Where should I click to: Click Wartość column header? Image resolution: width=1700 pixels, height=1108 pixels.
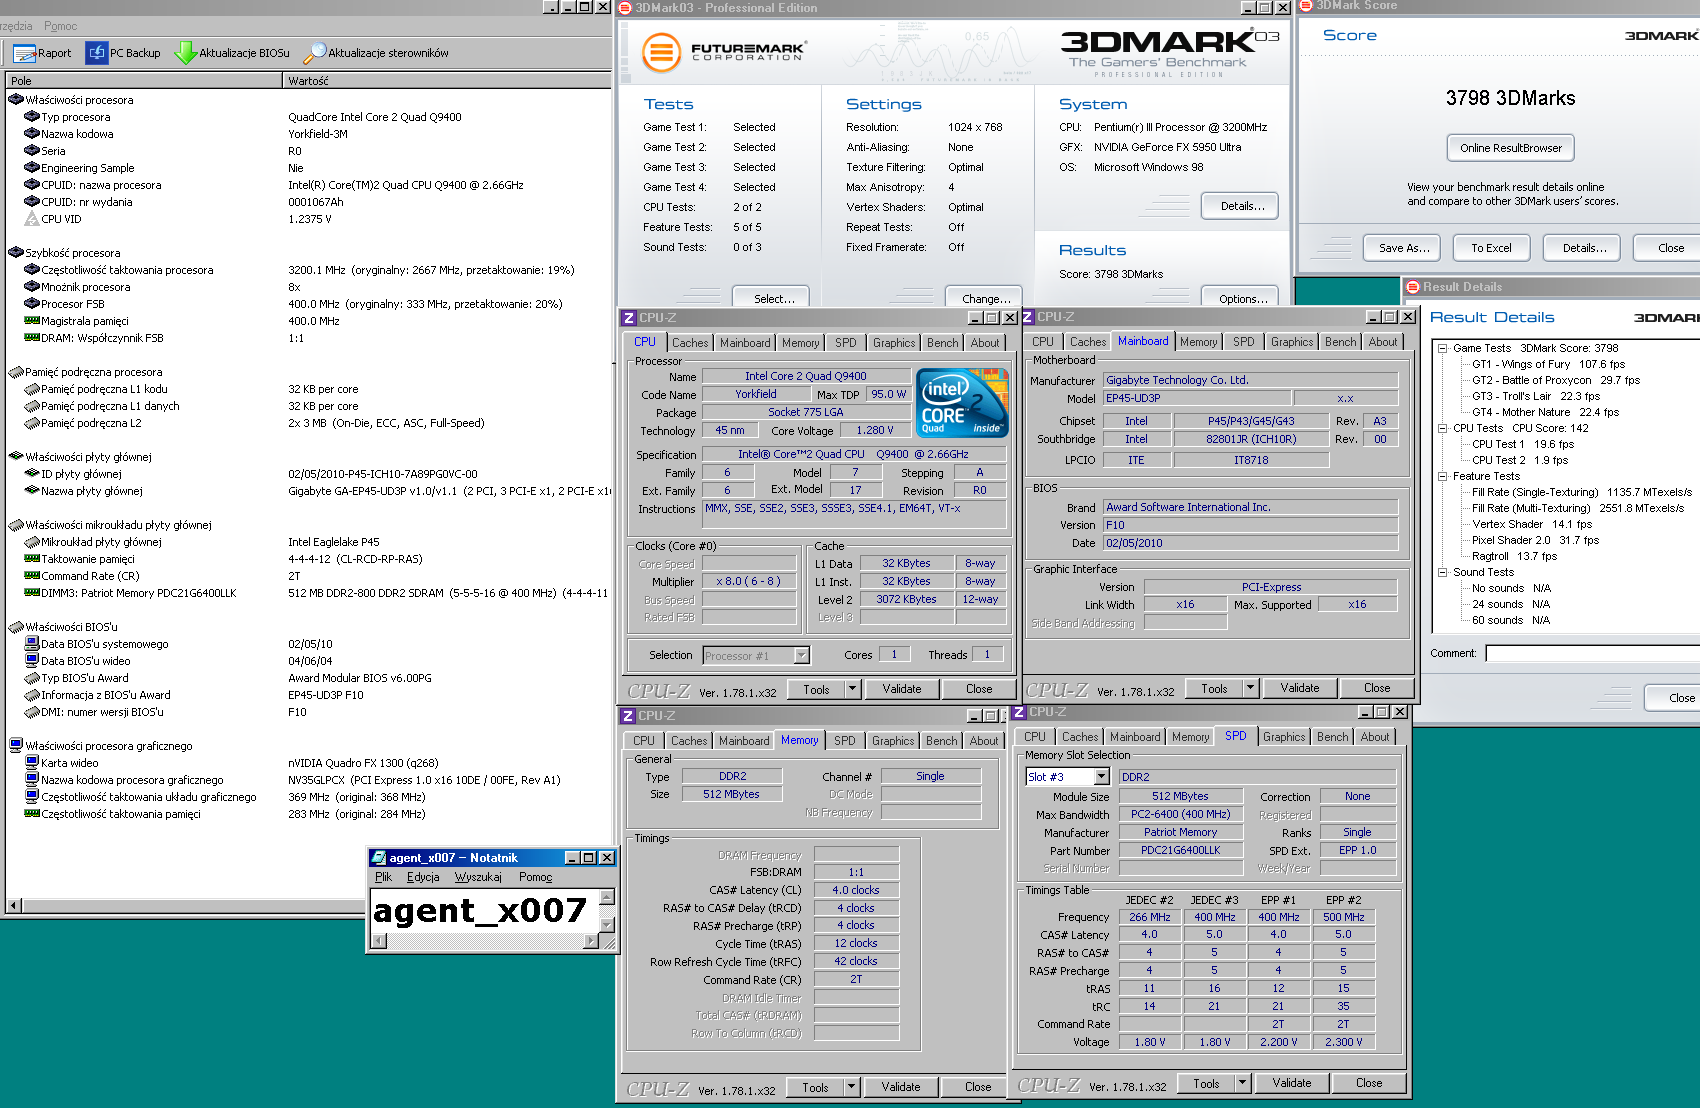(448, 81)
